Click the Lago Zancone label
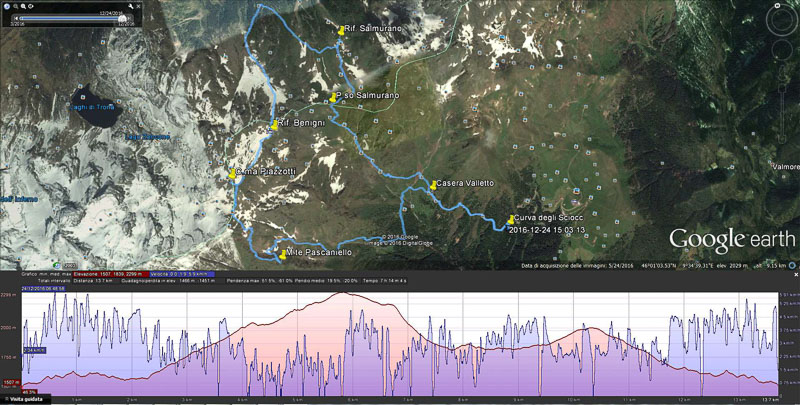This screenshot has width=800, height=405. click(147, 137)
